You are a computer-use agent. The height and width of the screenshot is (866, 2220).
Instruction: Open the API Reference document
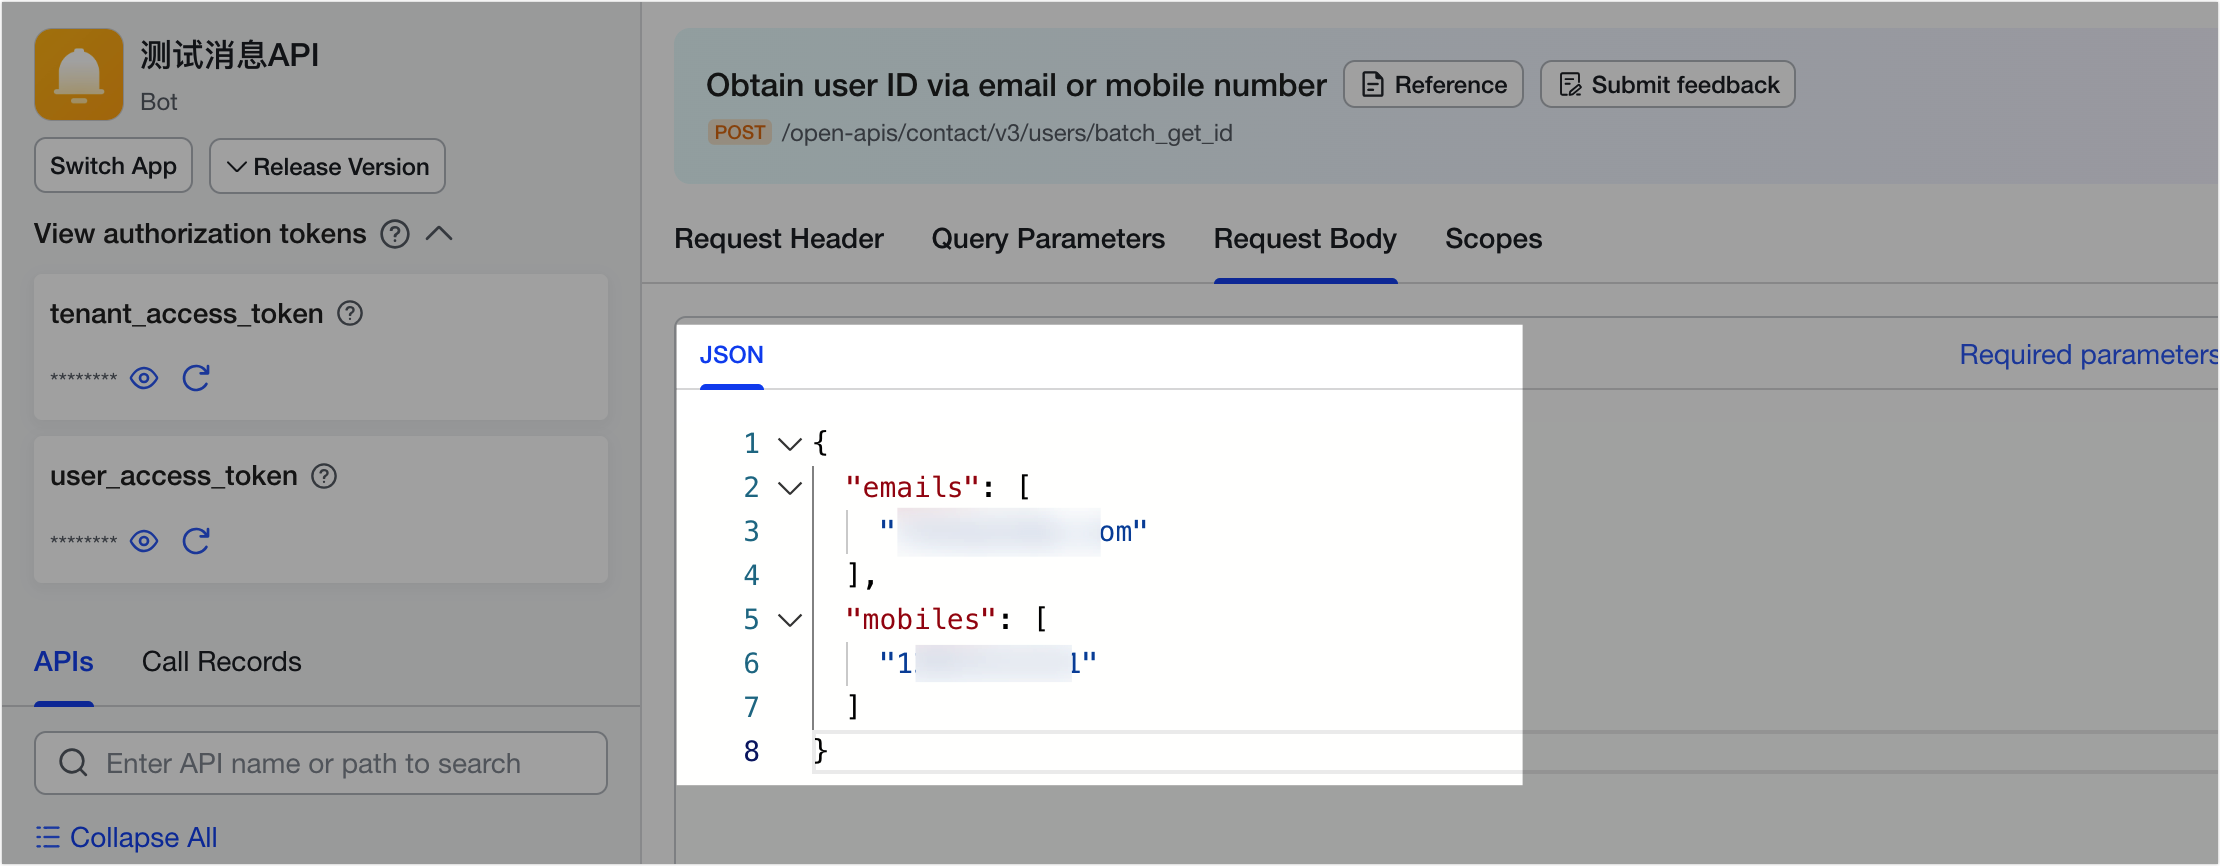coord(1433,84)
